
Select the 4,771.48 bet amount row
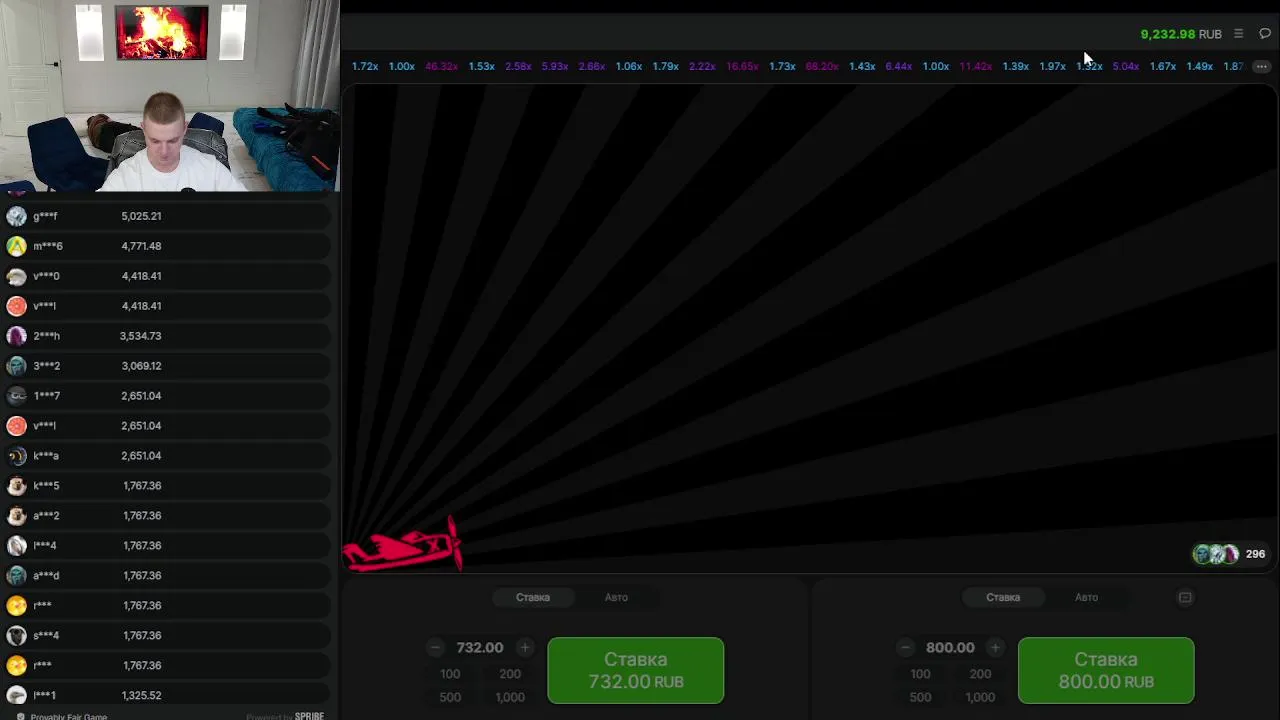point(166,246)
